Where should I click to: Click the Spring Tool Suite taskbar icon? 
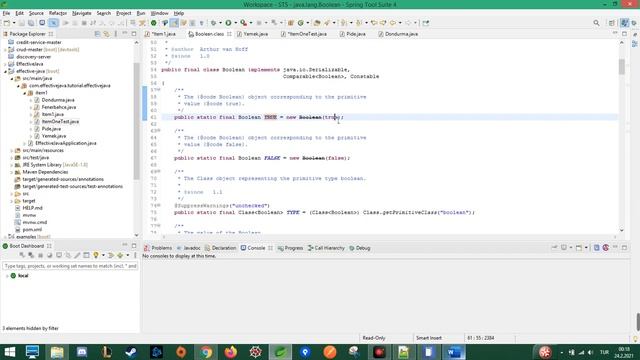280,352
